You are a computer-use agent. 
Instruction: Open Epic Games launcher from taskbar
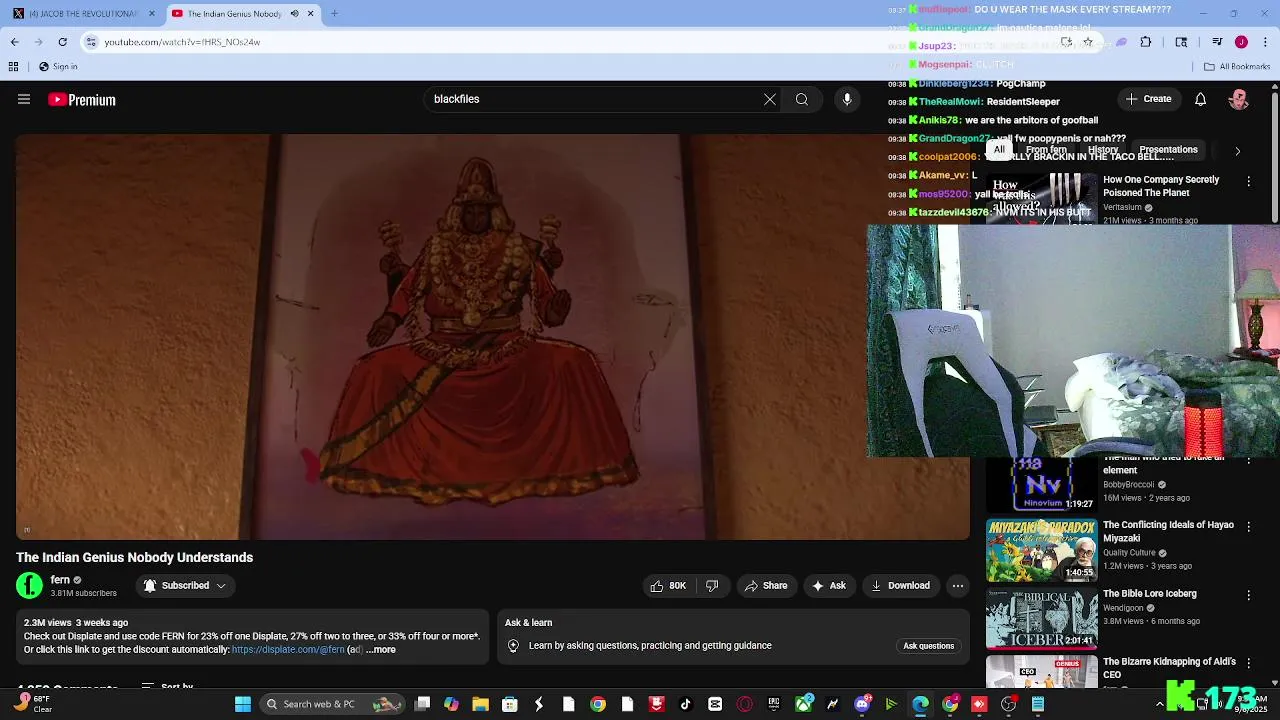[773, 704]
